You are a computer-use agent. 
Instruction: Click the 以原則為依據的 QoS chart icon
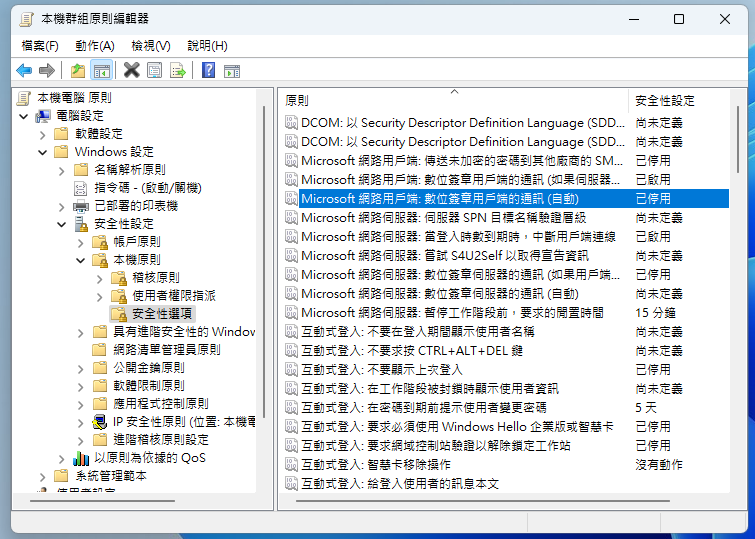coord(81,458)
